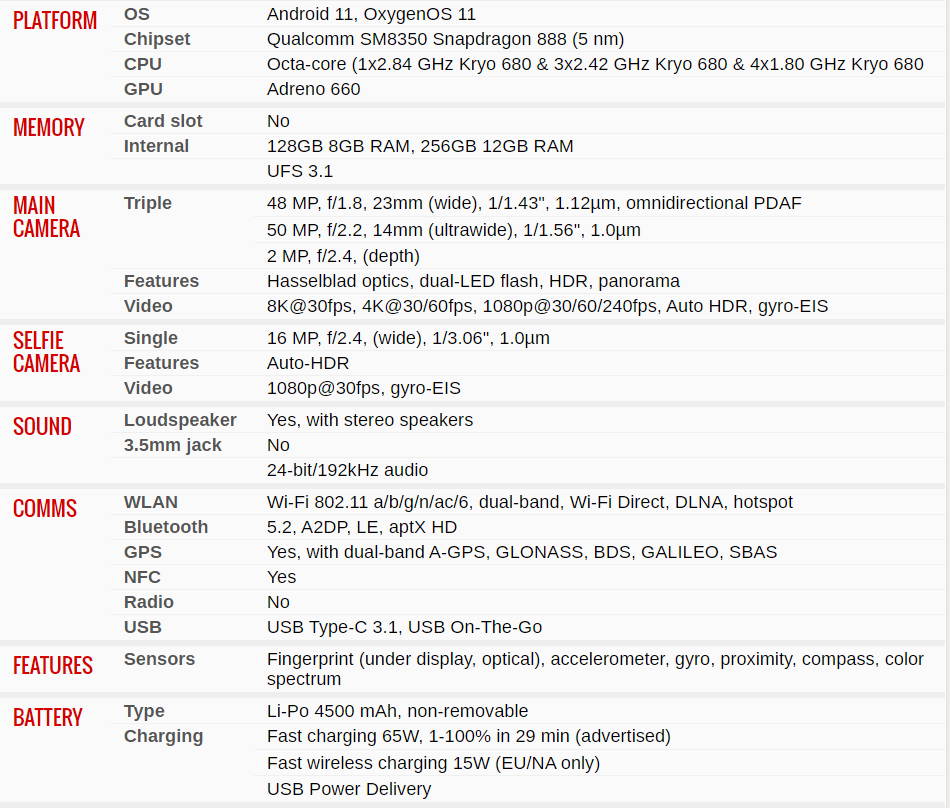Click the Triple main camera label
This screenshot has width=950, height=808.
(148, 203)
